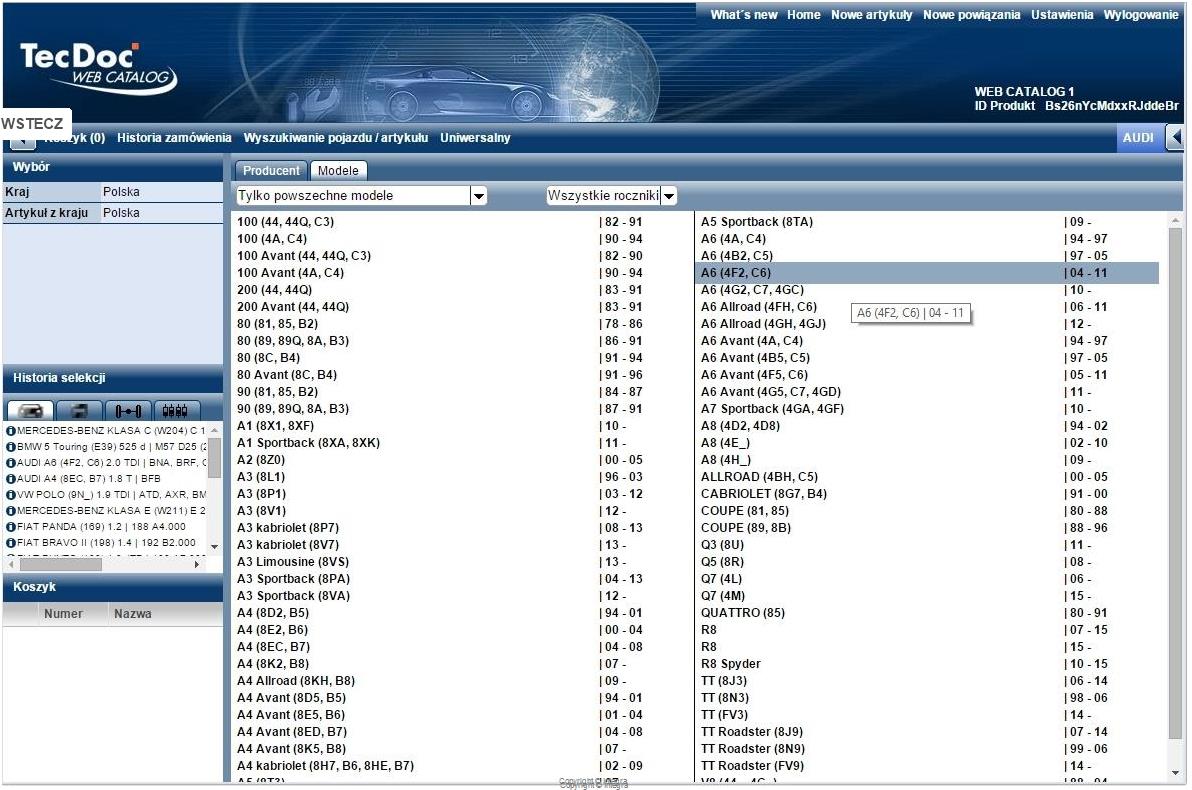This screenshot has width=1192, height=790.
Task: Open What's new menu item
Action: pyautogui.click(x=743, y=14)
